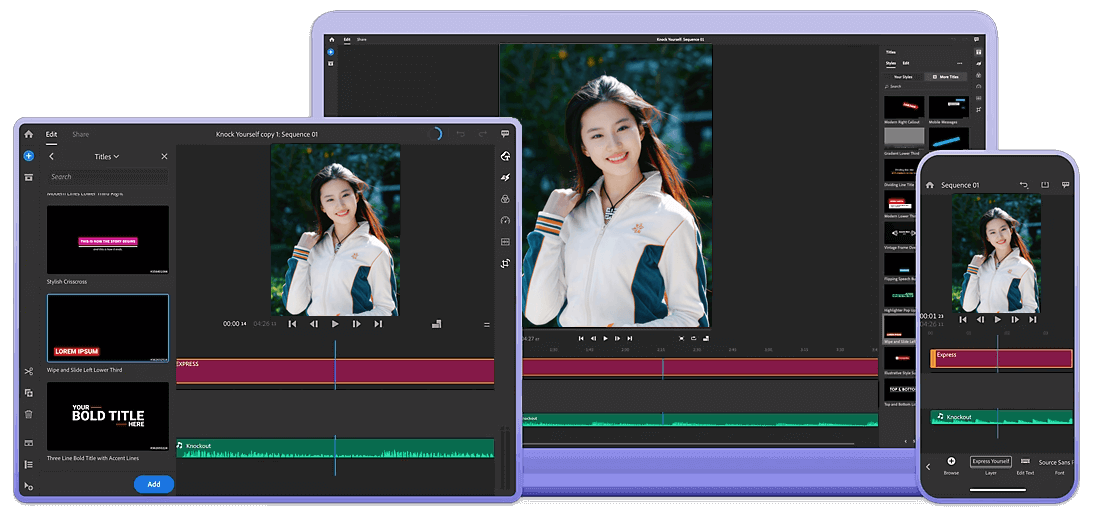The height and width of the screenshot is (509, 1095).
Task: Toggle loop playback in laptop window
Action: coord(693,338)
